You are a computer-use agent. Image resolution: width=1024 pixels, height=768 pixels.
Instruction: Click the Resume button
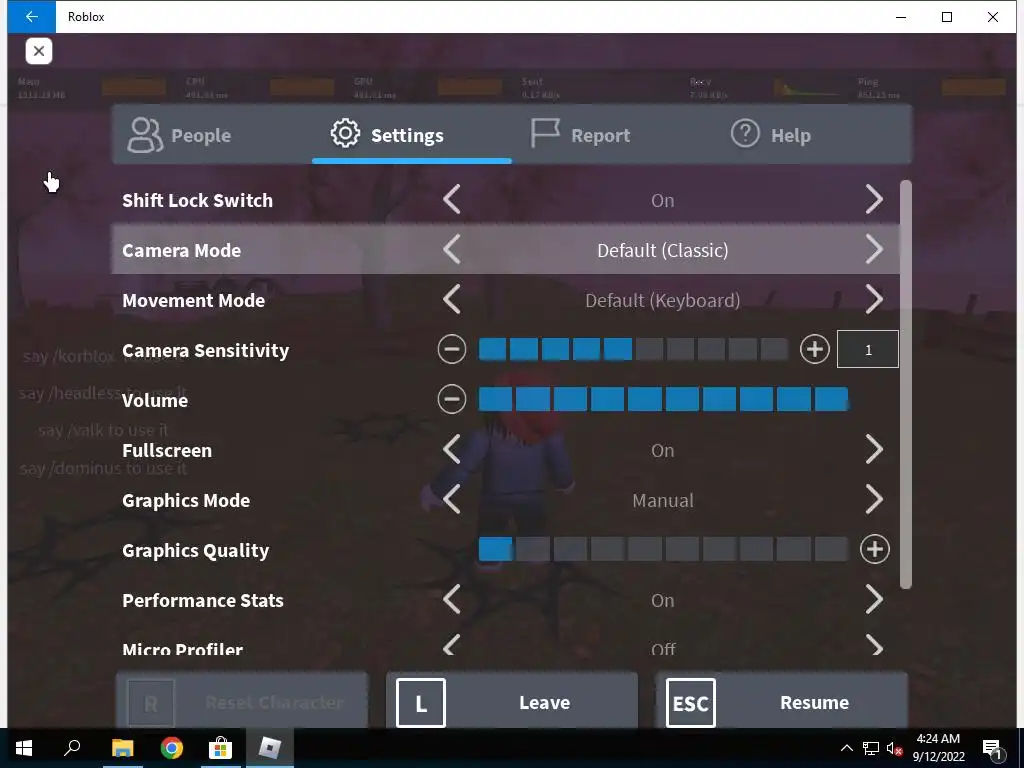pos(782,702)
